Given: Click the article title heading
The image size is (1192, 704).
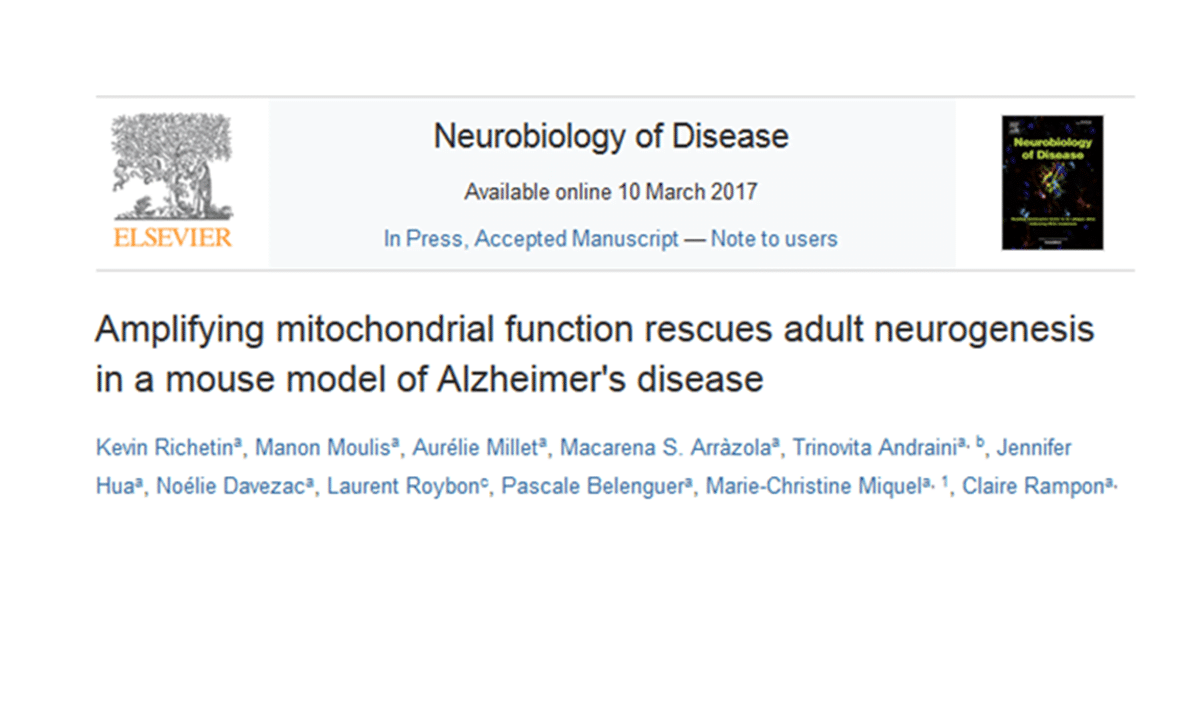Looking at the screenshot, I should tap(594, 353).
